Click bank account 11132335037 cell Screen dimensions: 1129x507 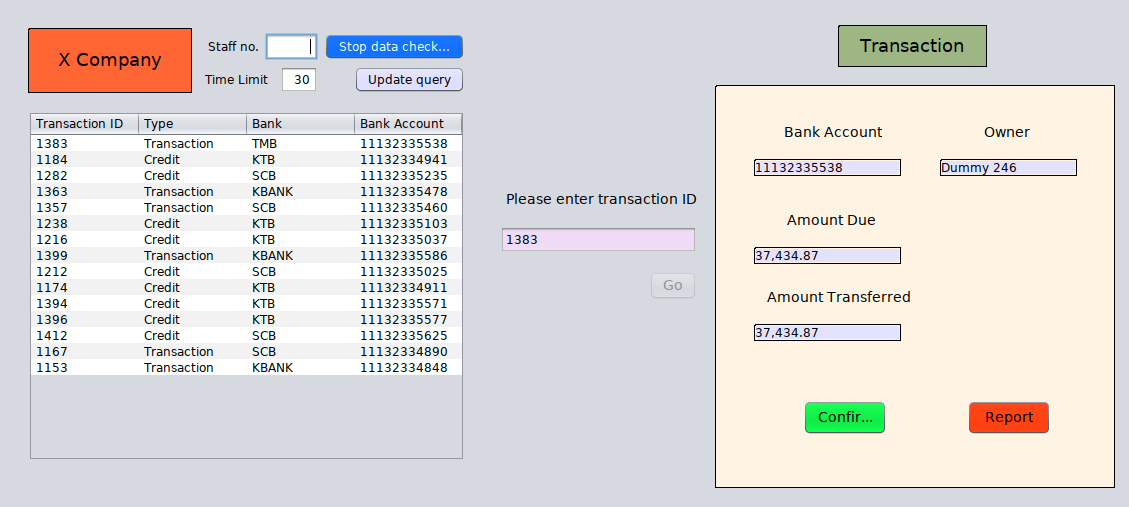(408, 240)
